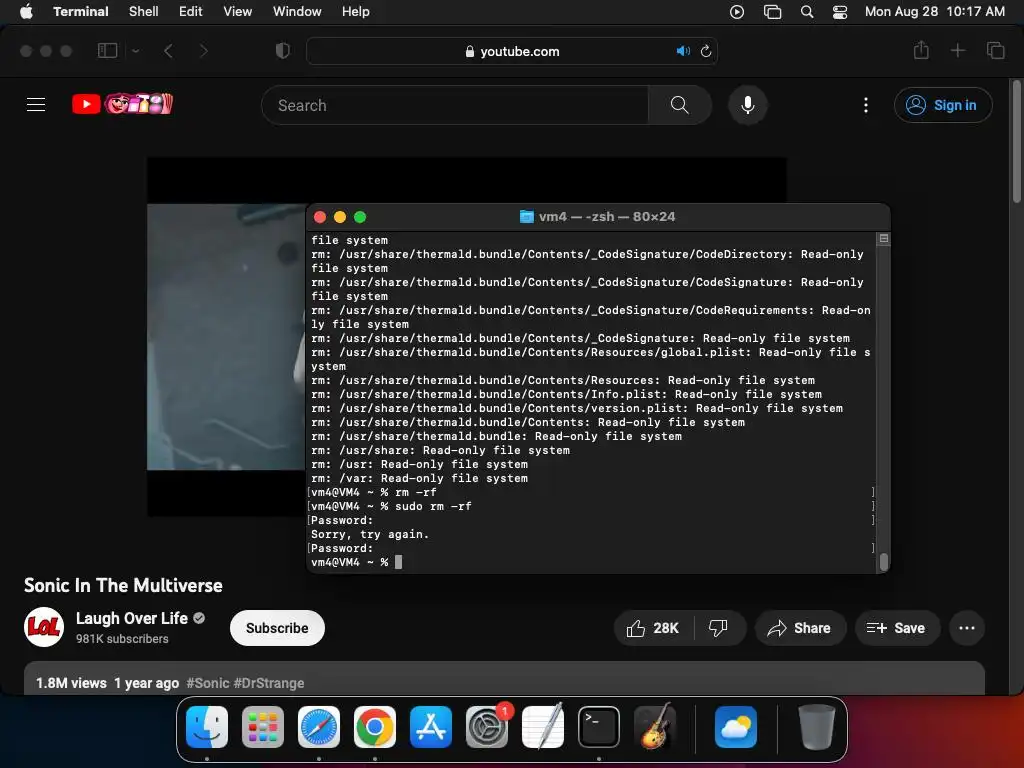The height and width of the screenshot is (768, 1024).
Task: Click the YouTube Search field
Action: (x=455, y=105)
